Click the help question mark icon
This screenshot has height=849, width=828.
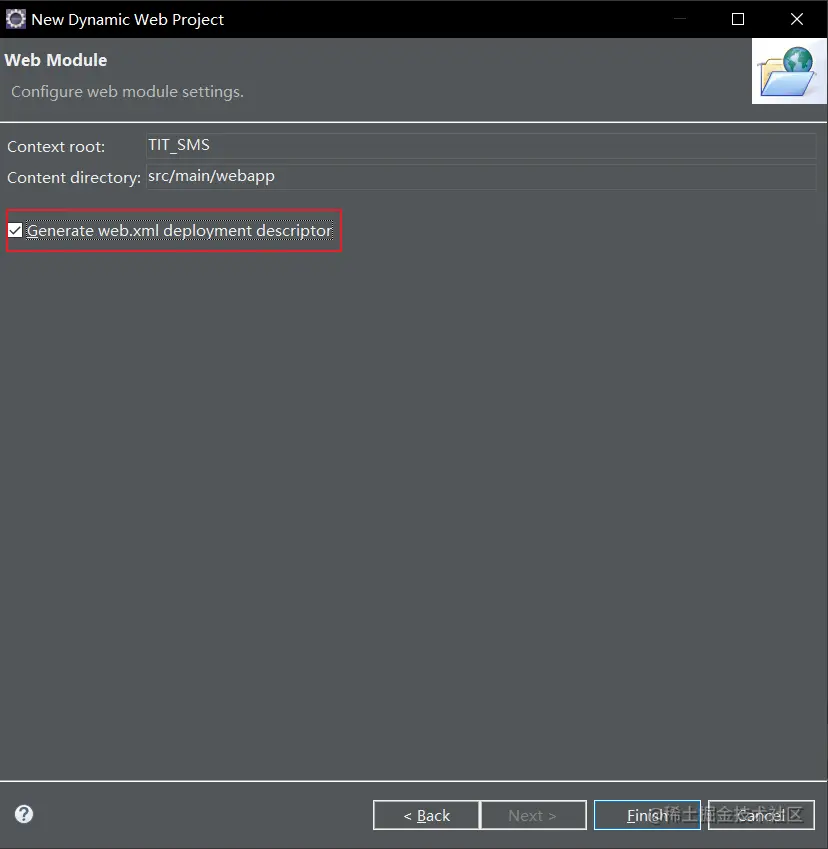24,814
